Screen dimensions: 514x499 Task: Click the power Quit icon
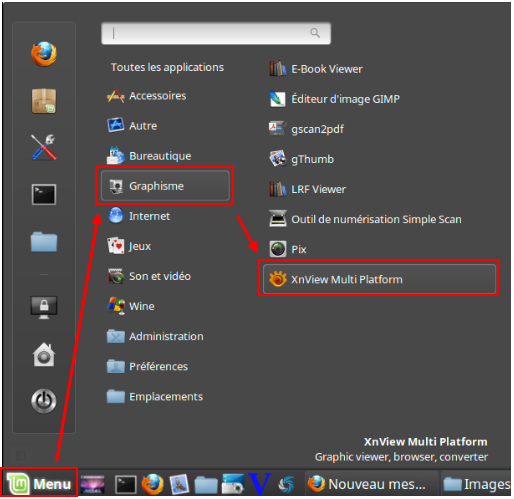pyautogui.click(x=44, y=401)
